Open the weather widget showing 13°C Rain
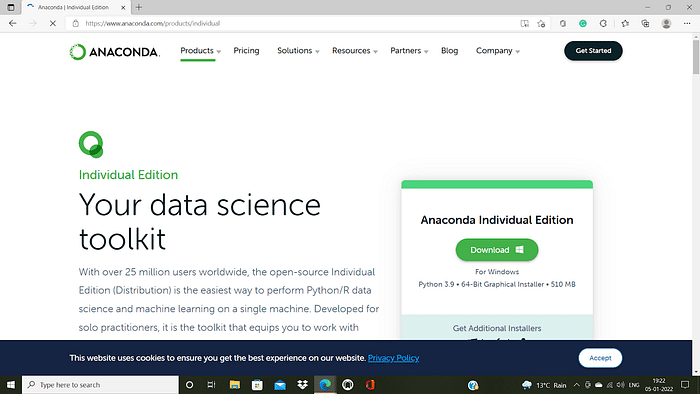Screen dimensions: 700x394 point(544,385)
